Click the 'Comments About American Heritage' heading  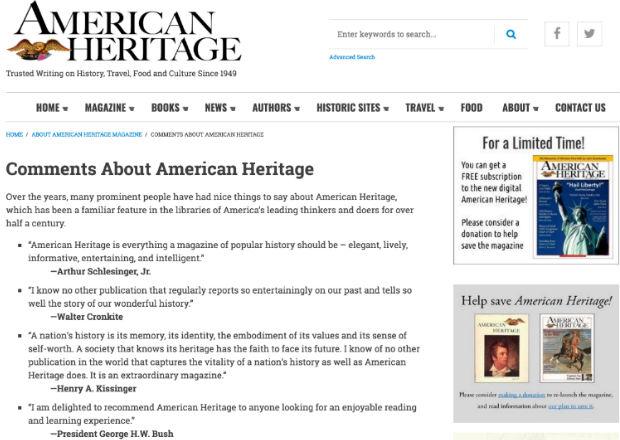coord(160,169)
